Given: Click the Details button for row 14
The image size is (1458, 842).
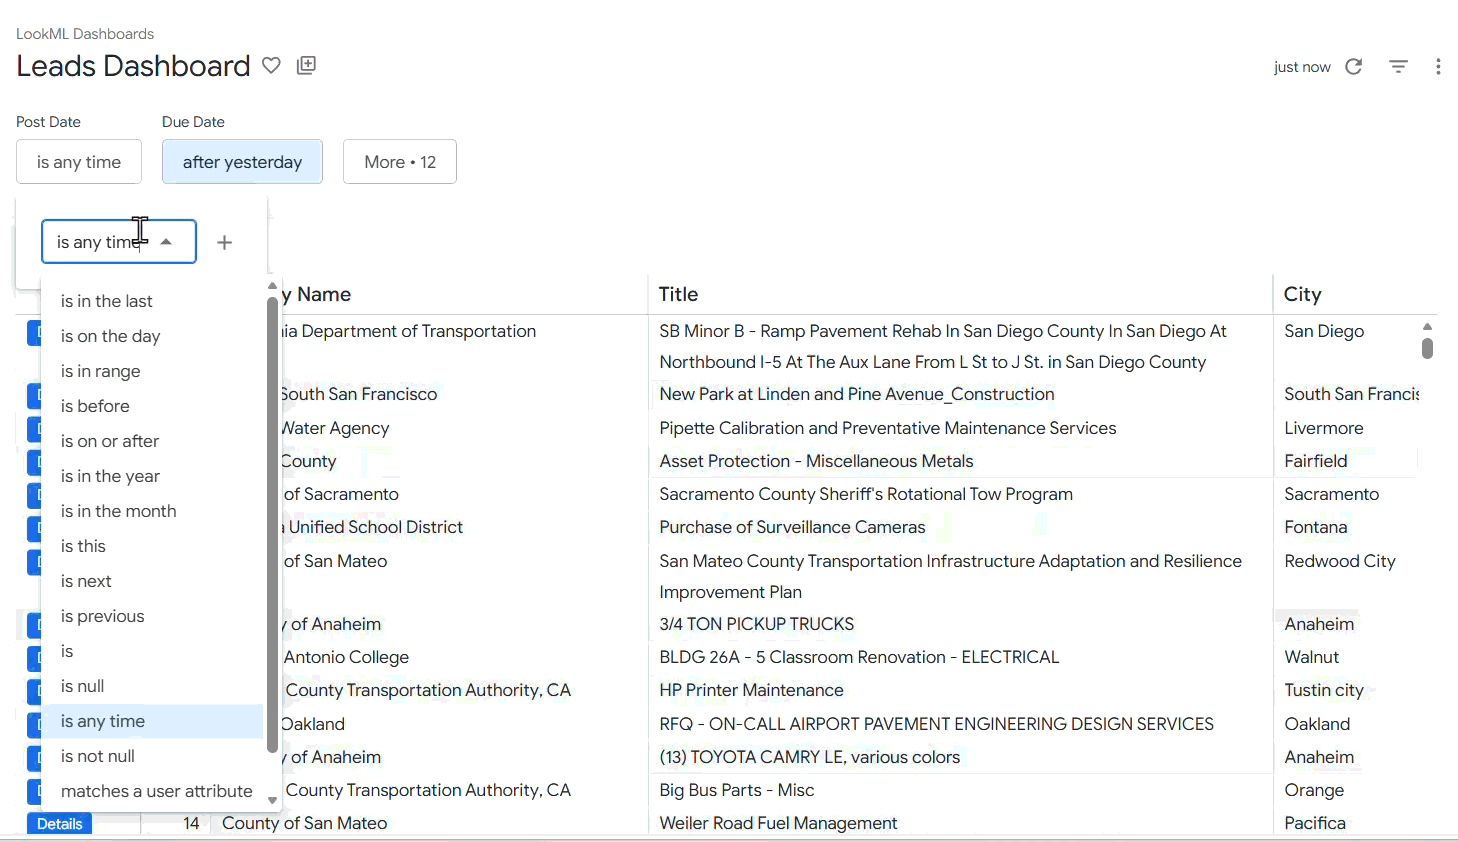Looking at the screenshot, I should pos(59,824).
